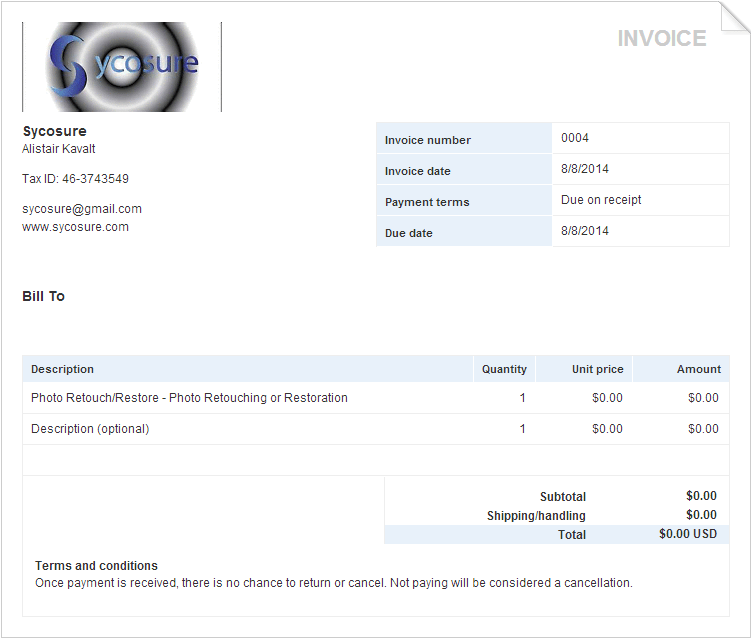Screen dimensions: 753x641
Task: Click amount in Description (optional) row
Action: coord(703,429)
